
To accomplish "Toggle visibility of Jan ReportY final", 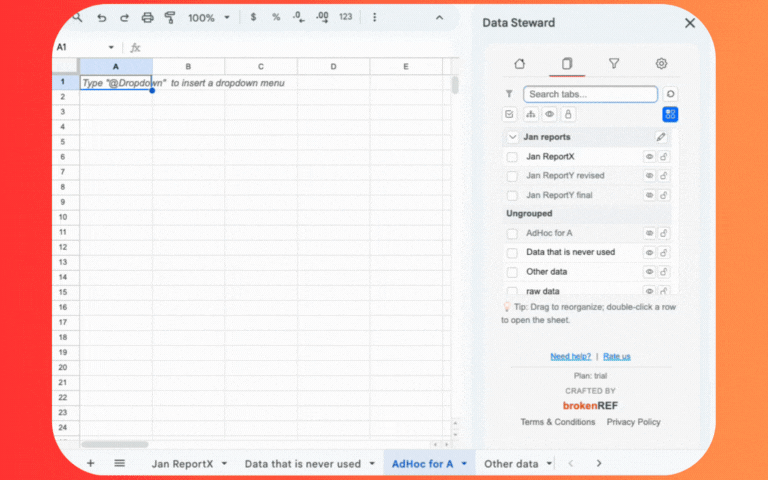I will (x=649, y=195).
